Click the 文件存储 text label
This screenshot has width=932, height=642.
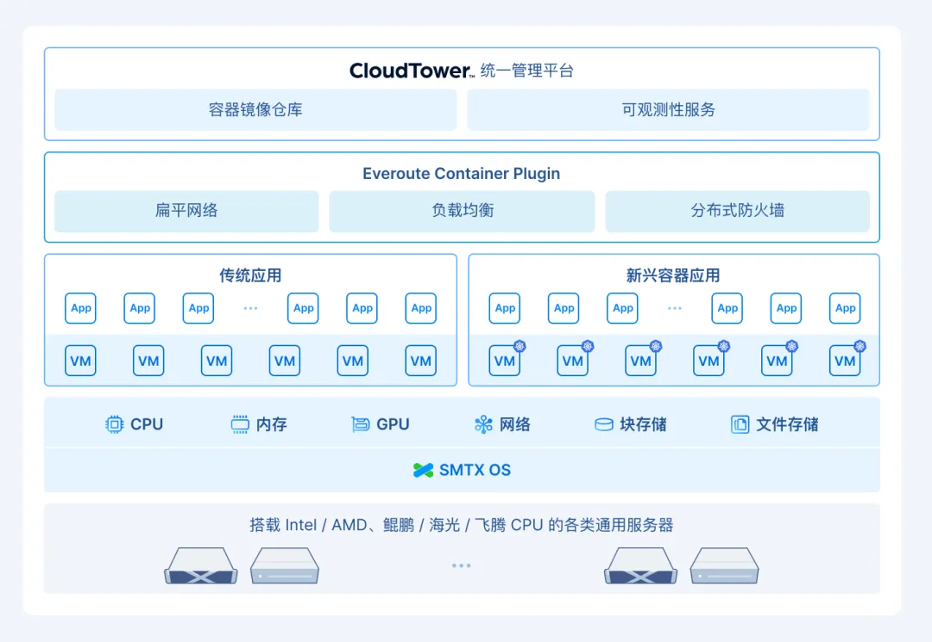[x=787, y=424]
